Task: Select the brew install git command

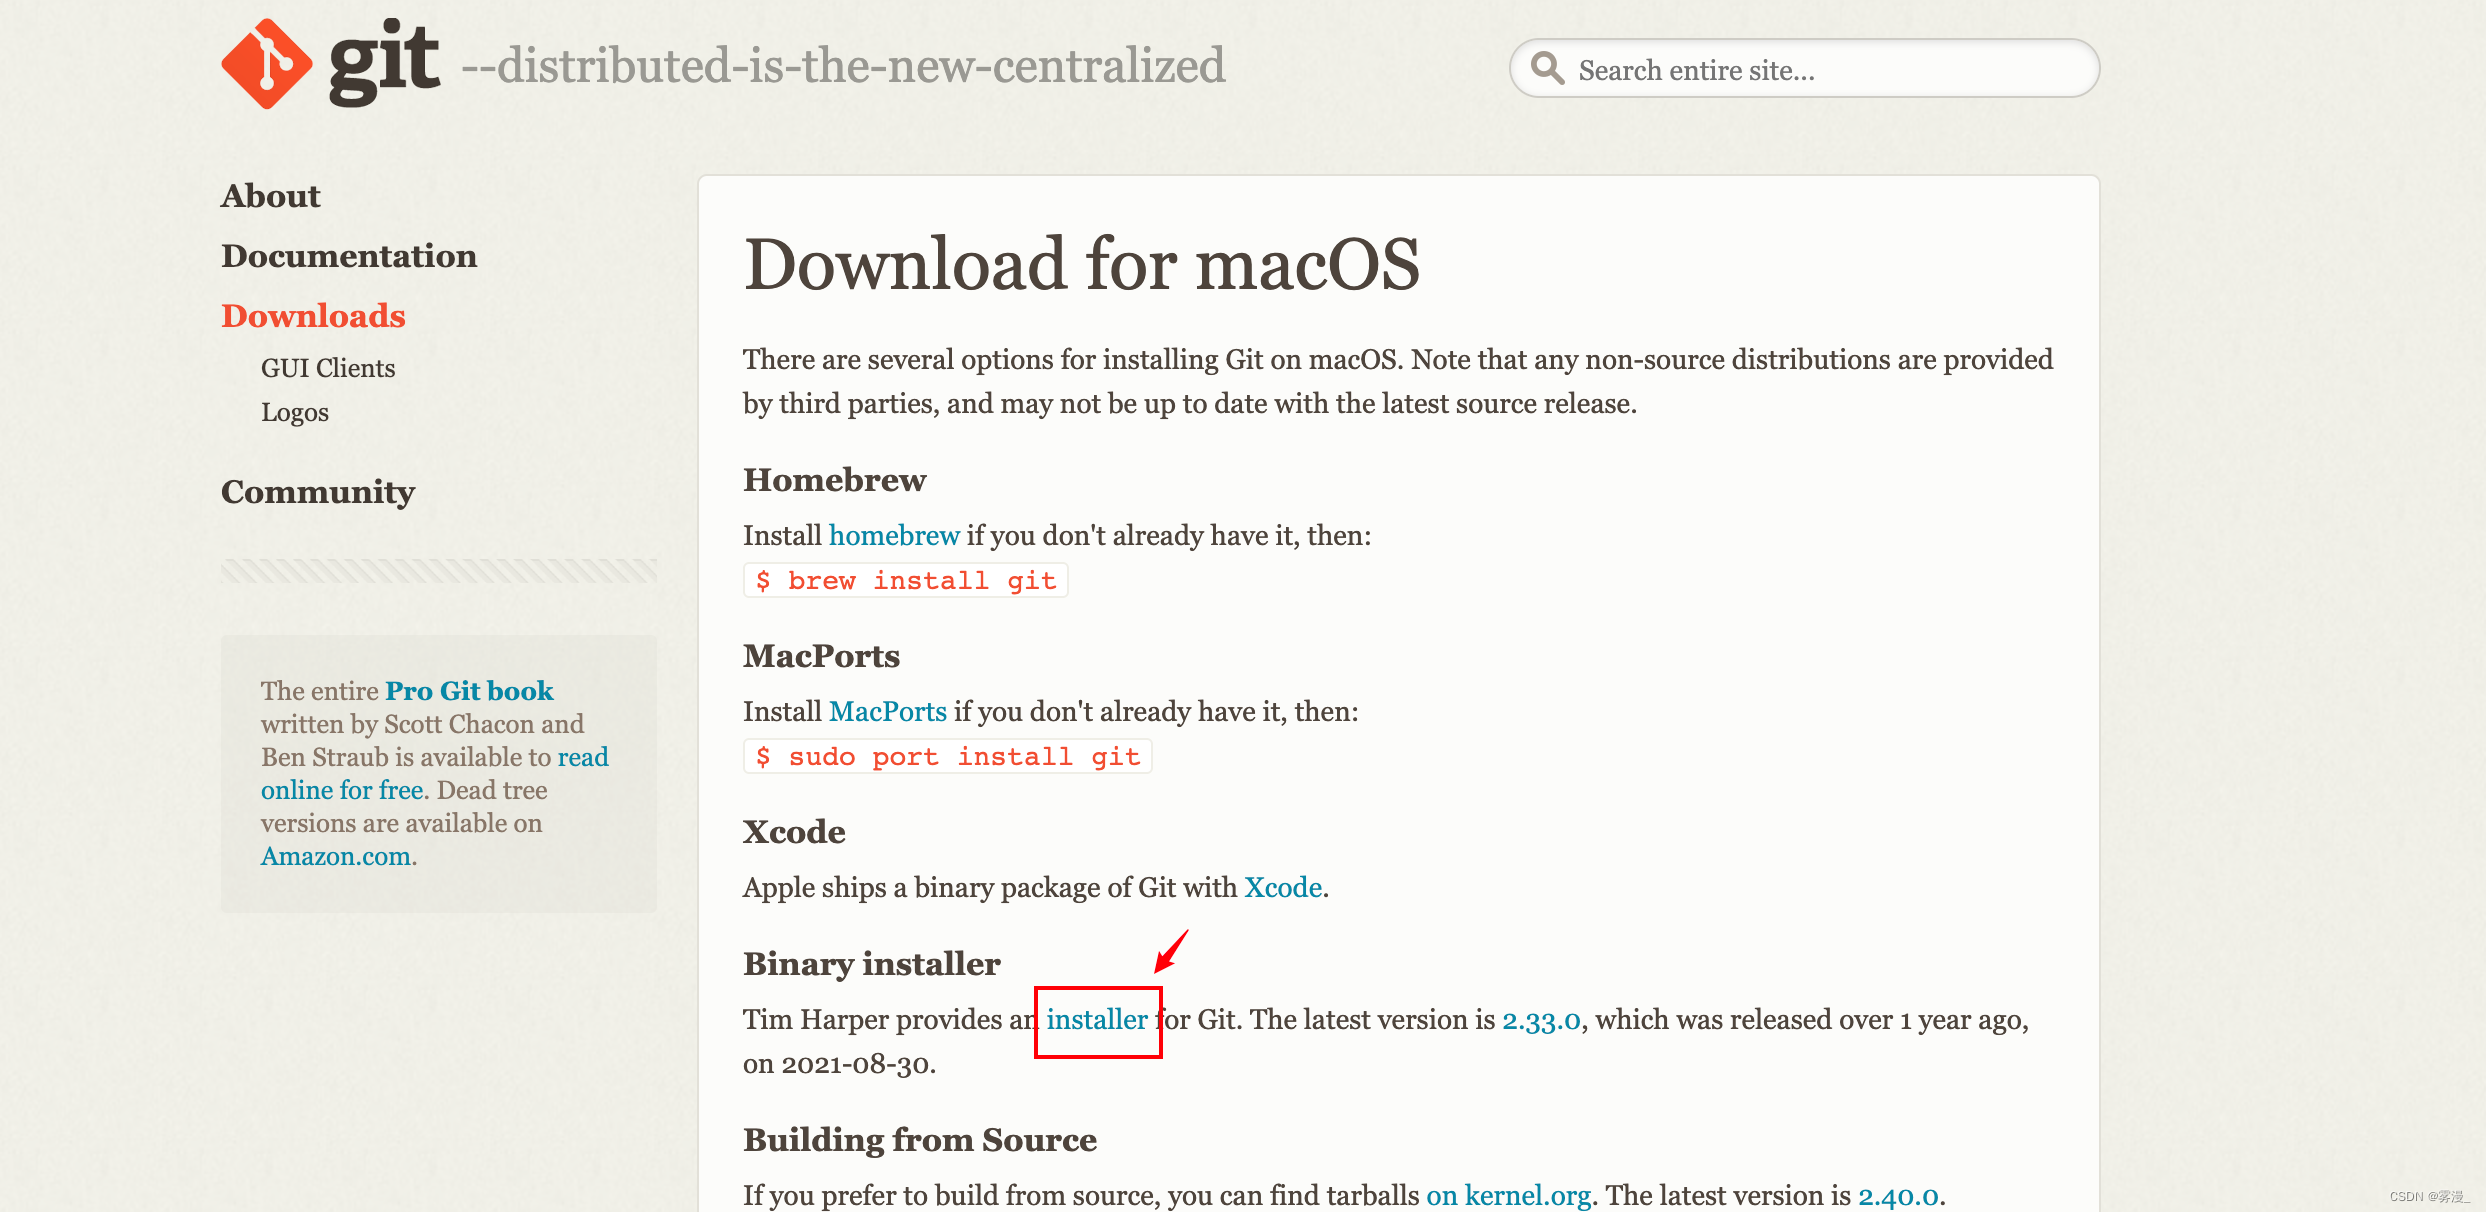Action: [904, 580]
